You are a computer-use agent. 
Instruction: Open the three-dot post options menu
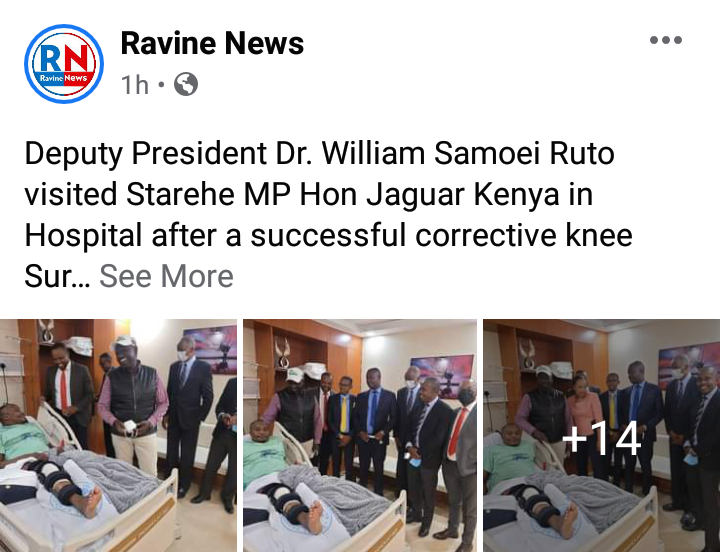[665, 40]
